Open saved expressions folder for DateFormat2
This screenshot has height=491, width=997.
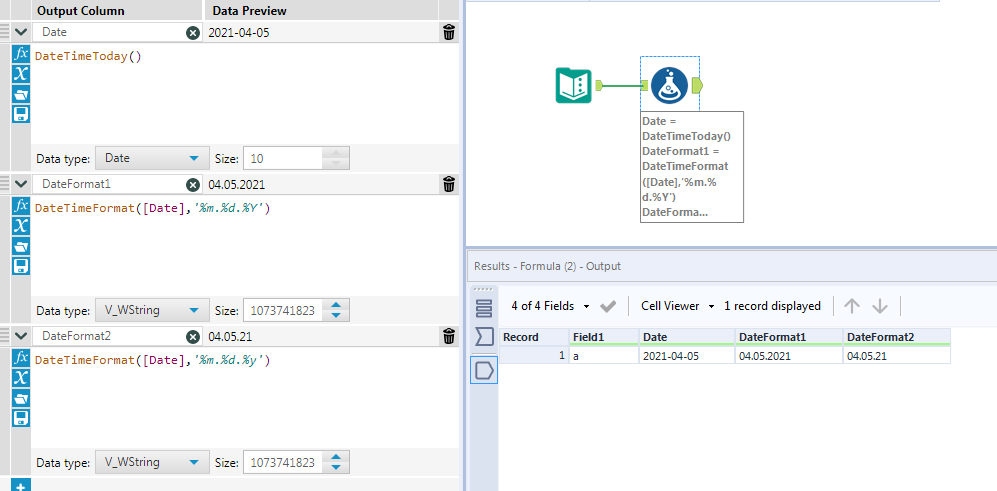pyautogui.click(x=21, y=398)
